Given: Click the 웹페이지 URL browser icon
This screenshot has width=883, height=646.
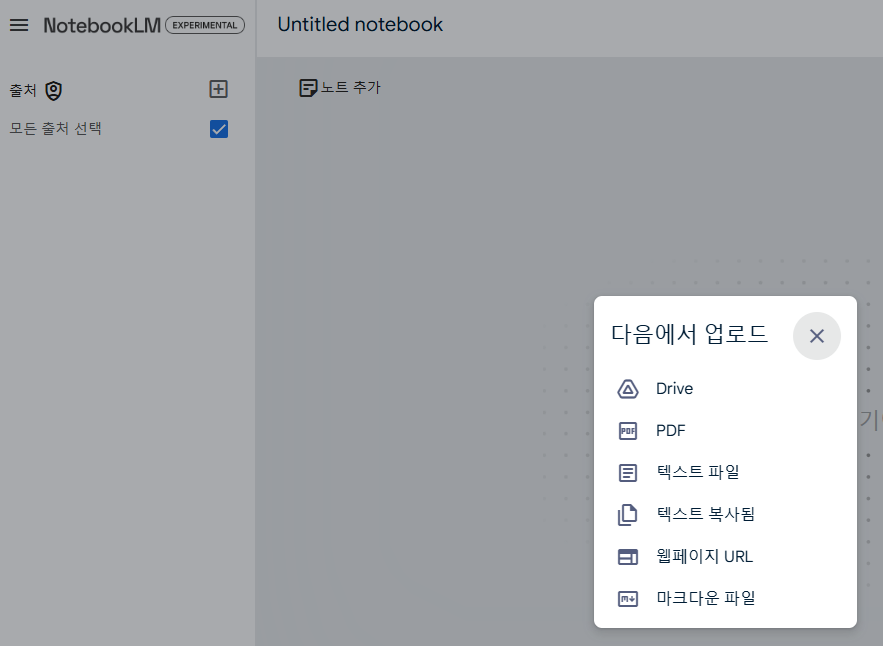Looking at the screenshot, I should [x=628, y=557].
